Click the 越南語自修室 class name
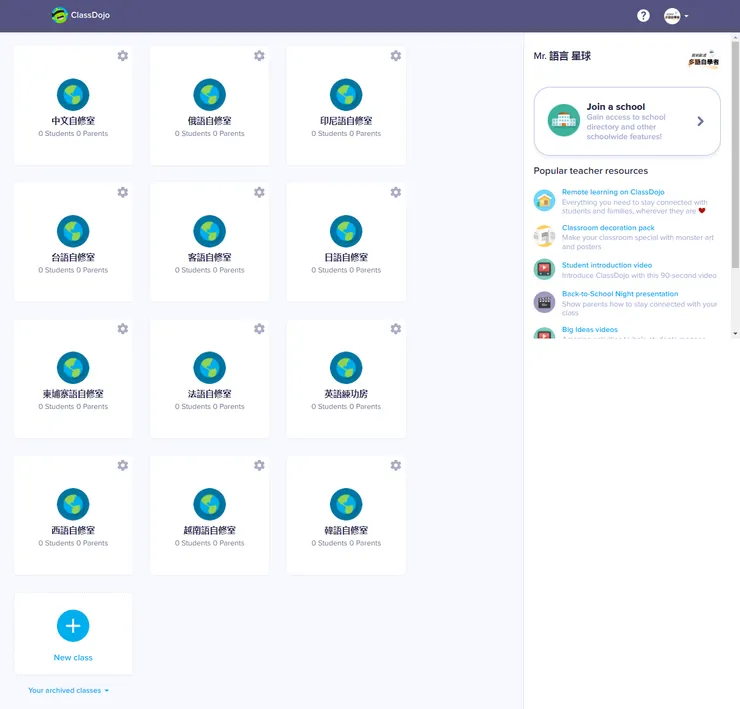Image resolution: width=740 pixels, height=709 pixels. tap(210, 530)
